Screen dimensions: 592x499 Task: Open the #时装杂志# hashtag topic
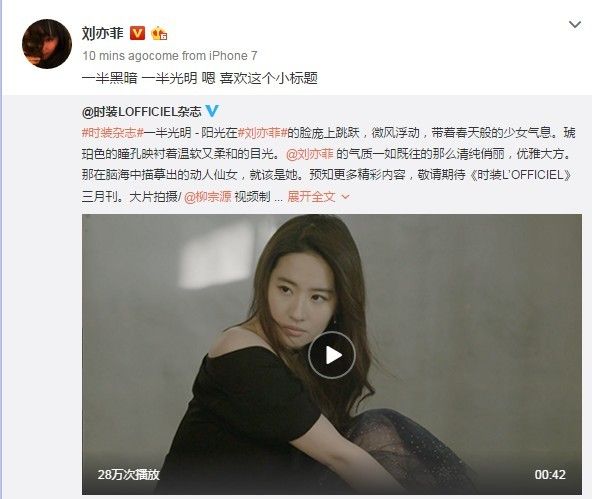(113, 132)
